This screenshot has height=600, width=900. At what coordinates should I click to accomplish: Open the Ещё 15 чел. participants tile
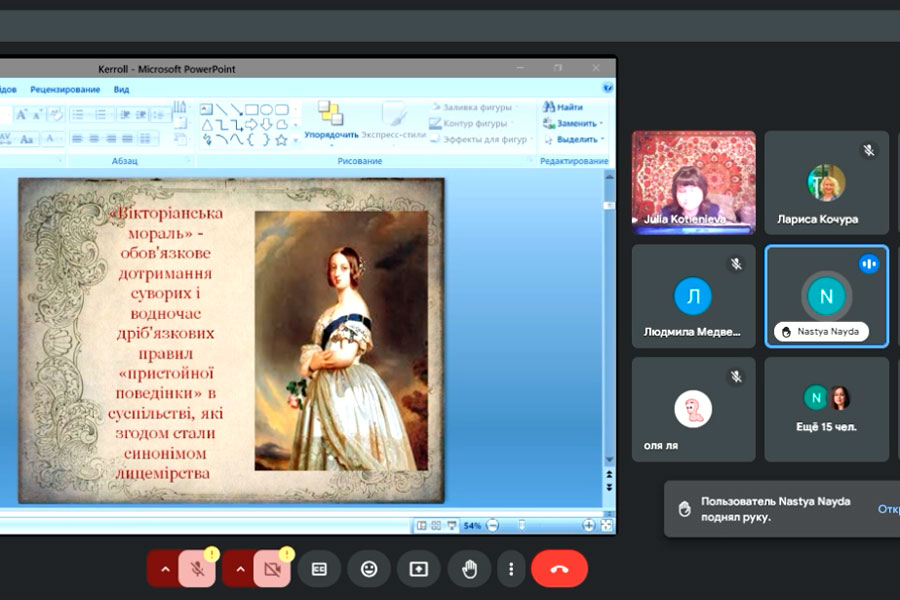coord(826,408)
